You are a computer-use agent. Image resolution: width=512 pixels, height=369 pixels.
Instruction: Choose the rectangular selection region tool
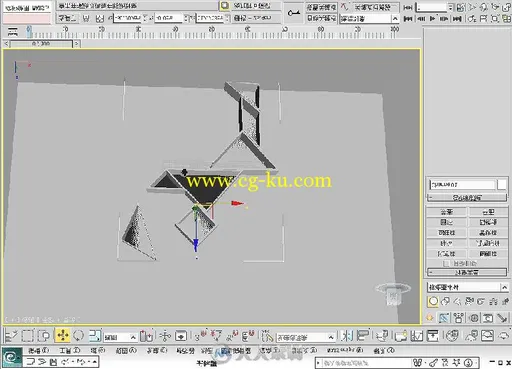(27, 335)
